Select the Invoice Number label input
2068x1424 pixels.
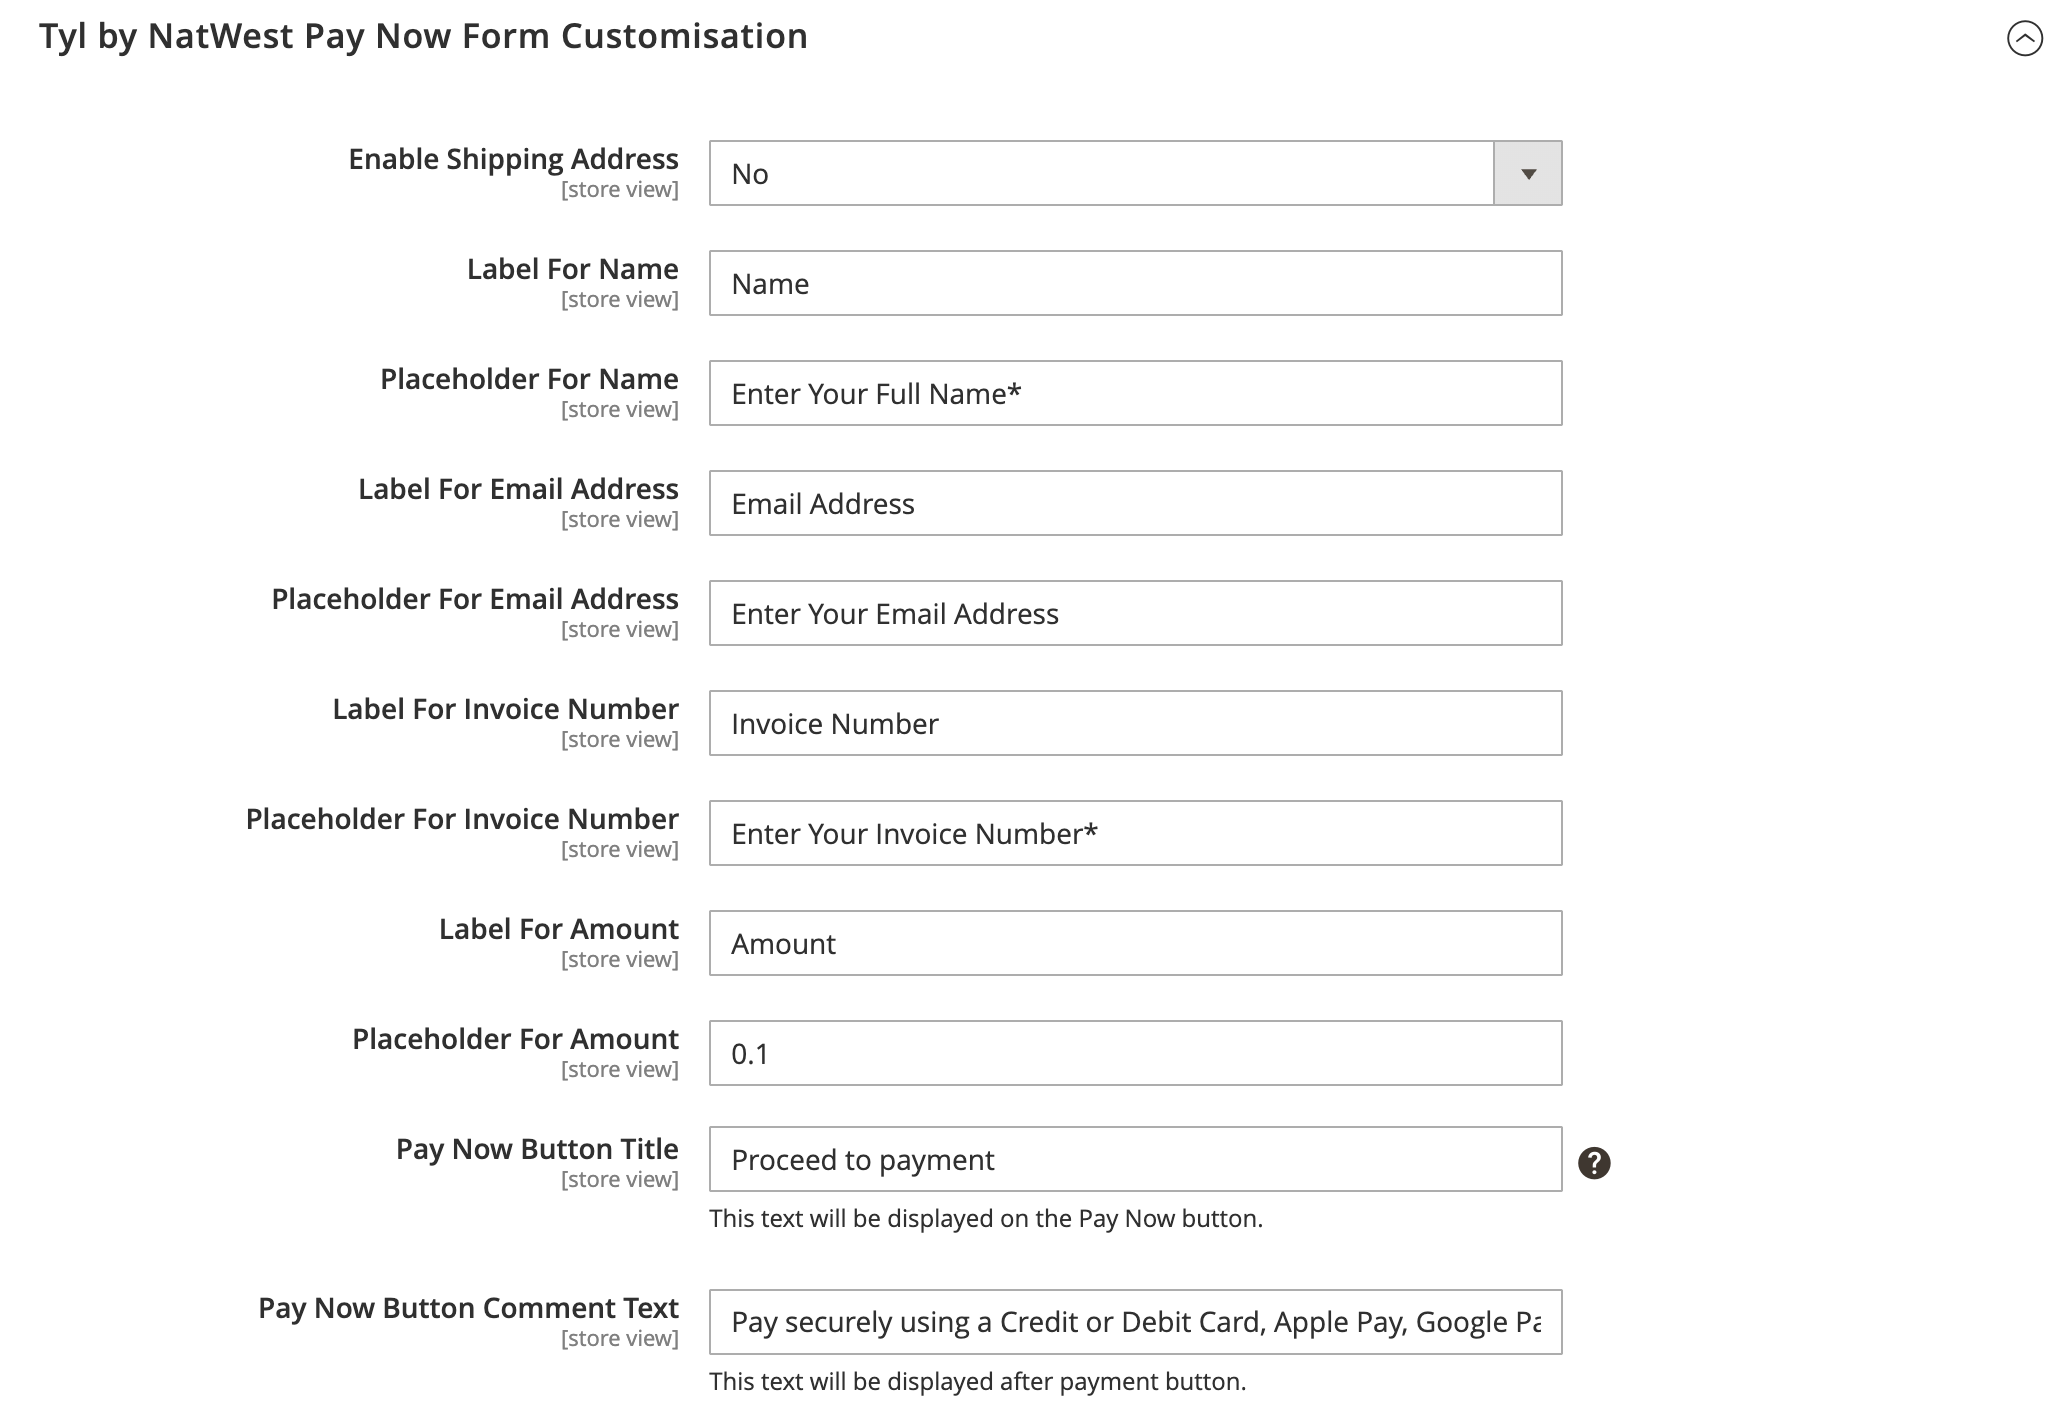(1135, 722)
